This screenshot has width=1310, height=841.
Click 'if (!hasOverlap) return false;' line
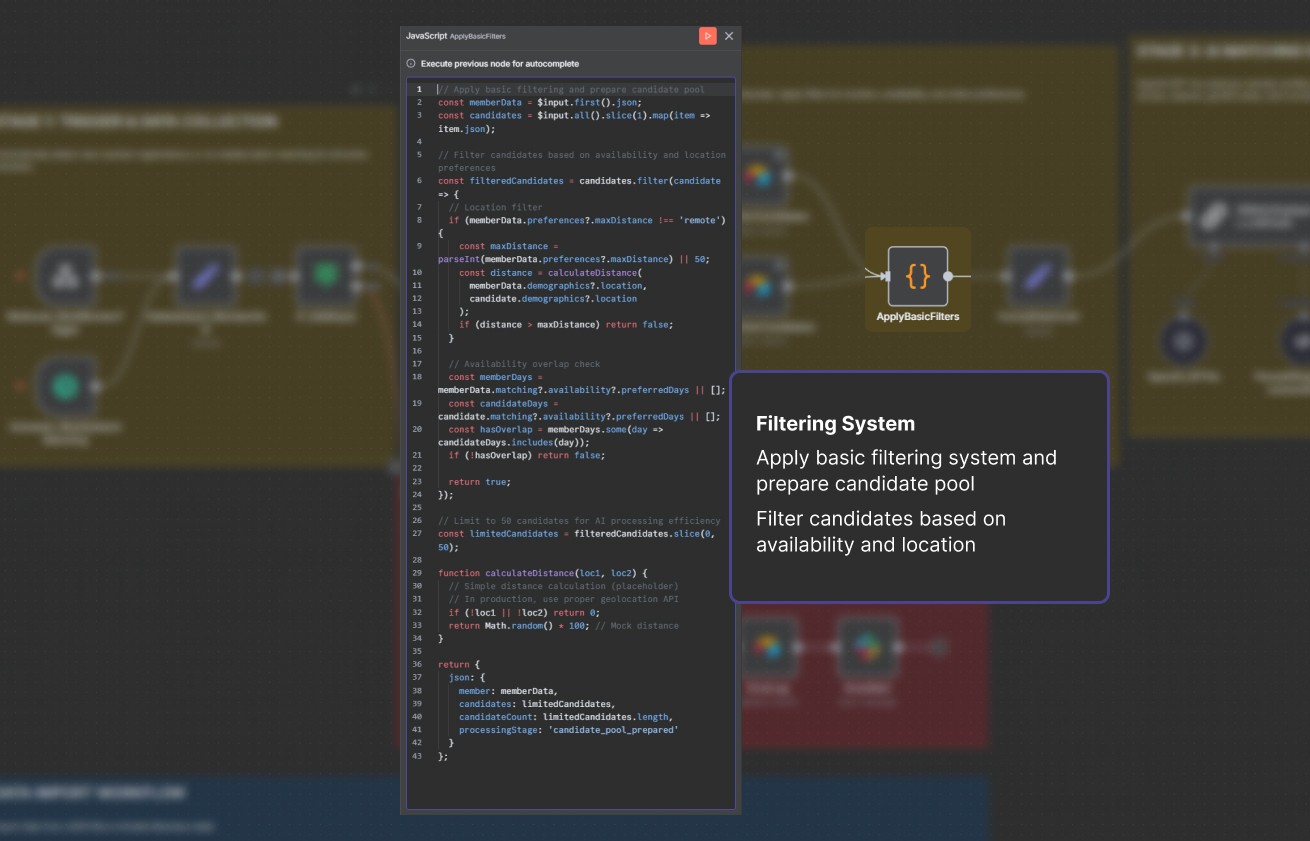(x=527, y=455)
